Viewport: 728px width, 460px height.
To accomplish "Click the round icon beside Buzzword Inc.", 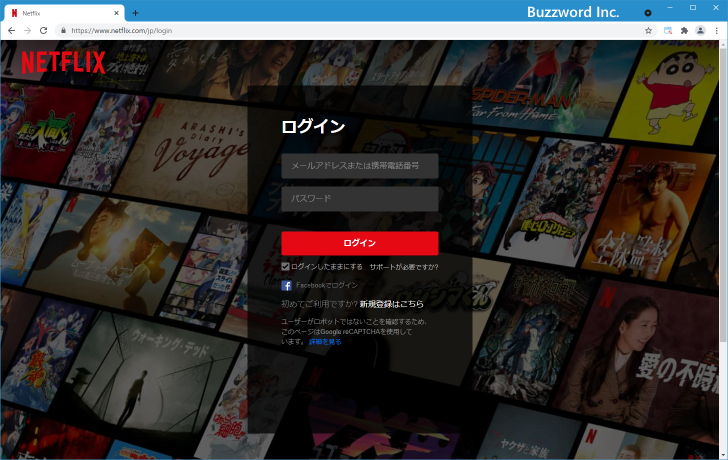I will 648,13.
